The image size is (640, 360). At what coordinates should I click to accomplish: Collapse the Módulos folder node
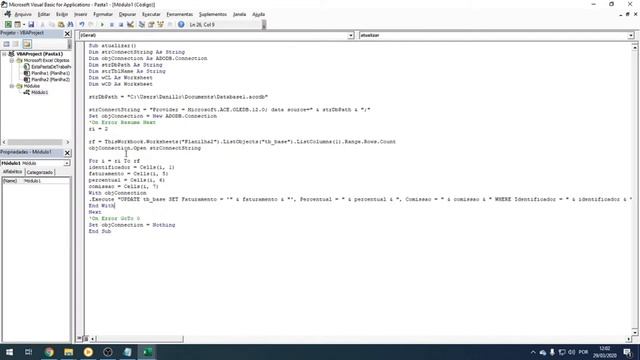click(x=12, y=86)
